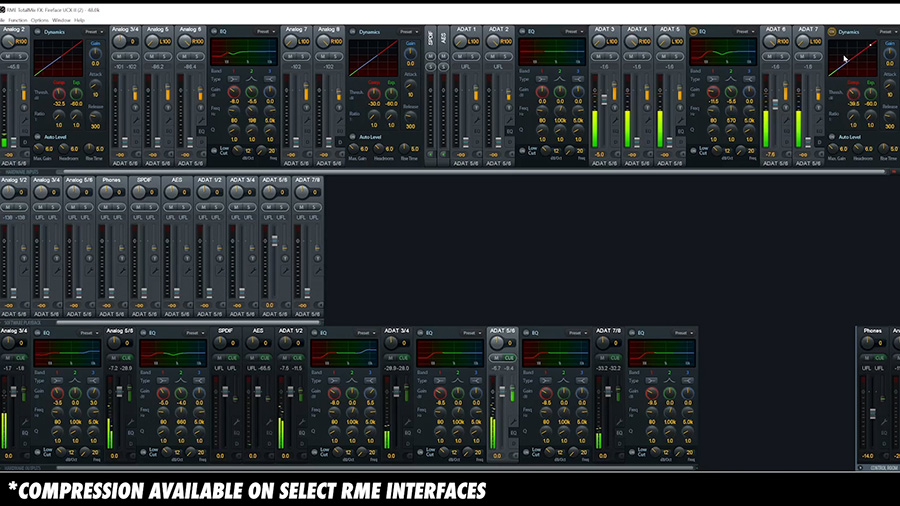Open the Function menu
This screenshot has height=506, width=900.
(18, 20)
